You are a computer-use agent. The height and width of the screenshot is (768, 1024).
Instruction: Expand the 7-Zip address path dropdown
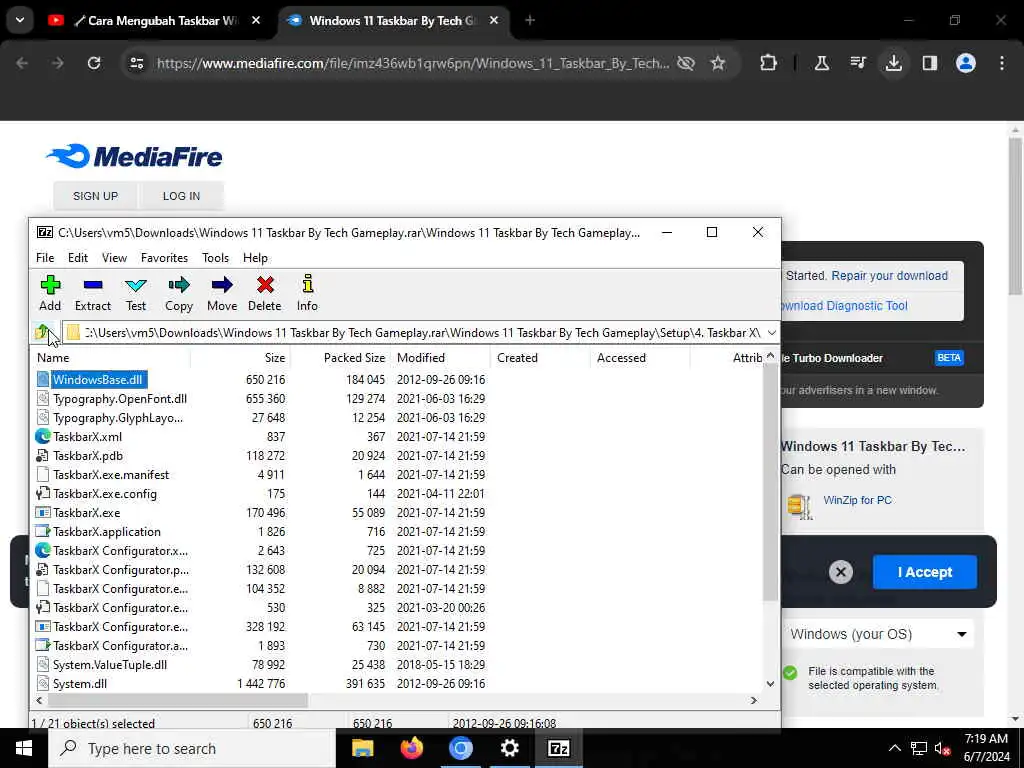771,333
